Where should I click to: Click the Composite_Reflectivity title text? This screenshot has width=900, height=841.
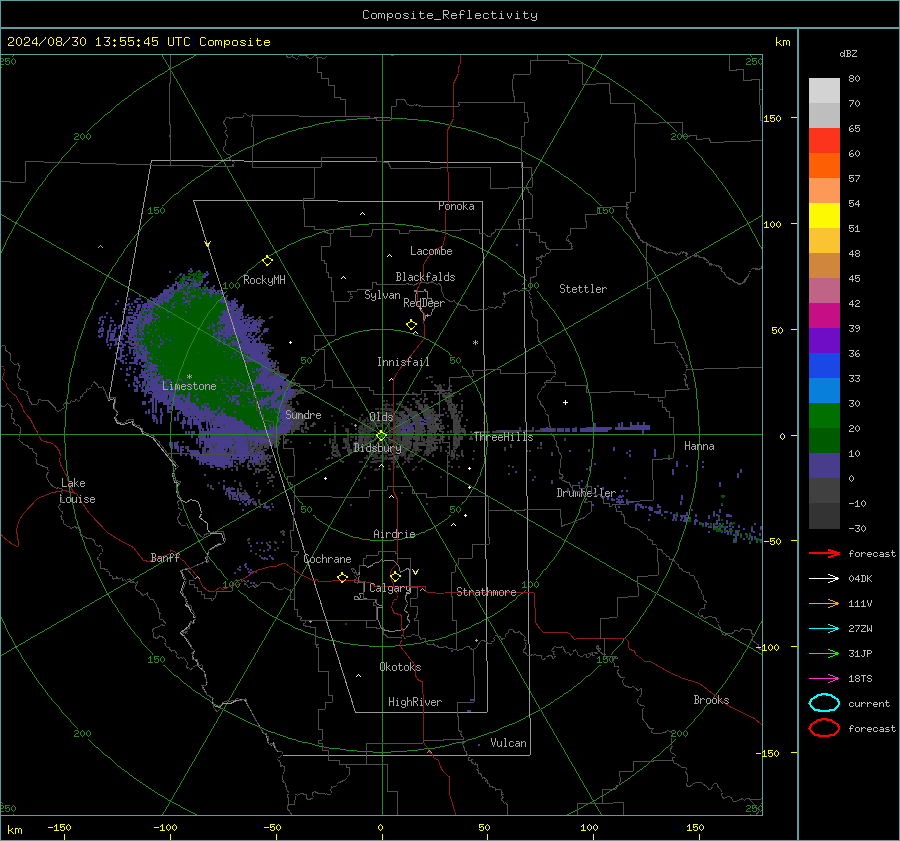click(x=450, y=15)
